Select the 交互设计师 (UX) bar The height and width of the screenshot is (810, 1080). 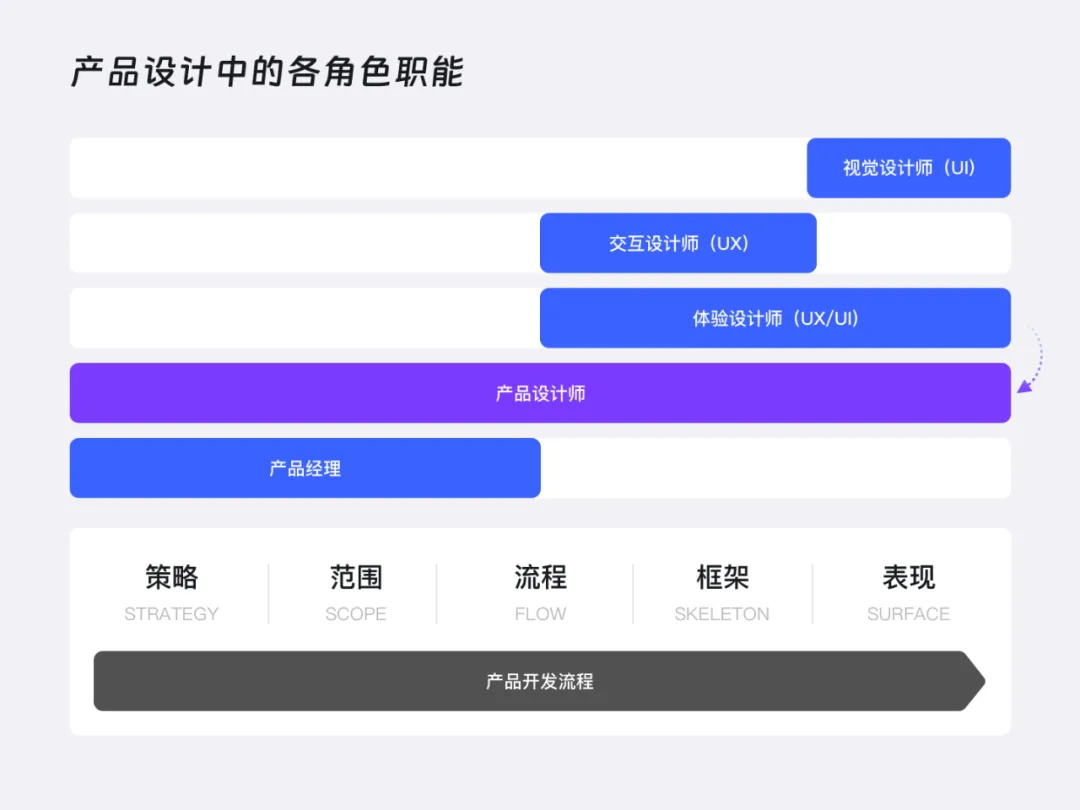[677, 243]
